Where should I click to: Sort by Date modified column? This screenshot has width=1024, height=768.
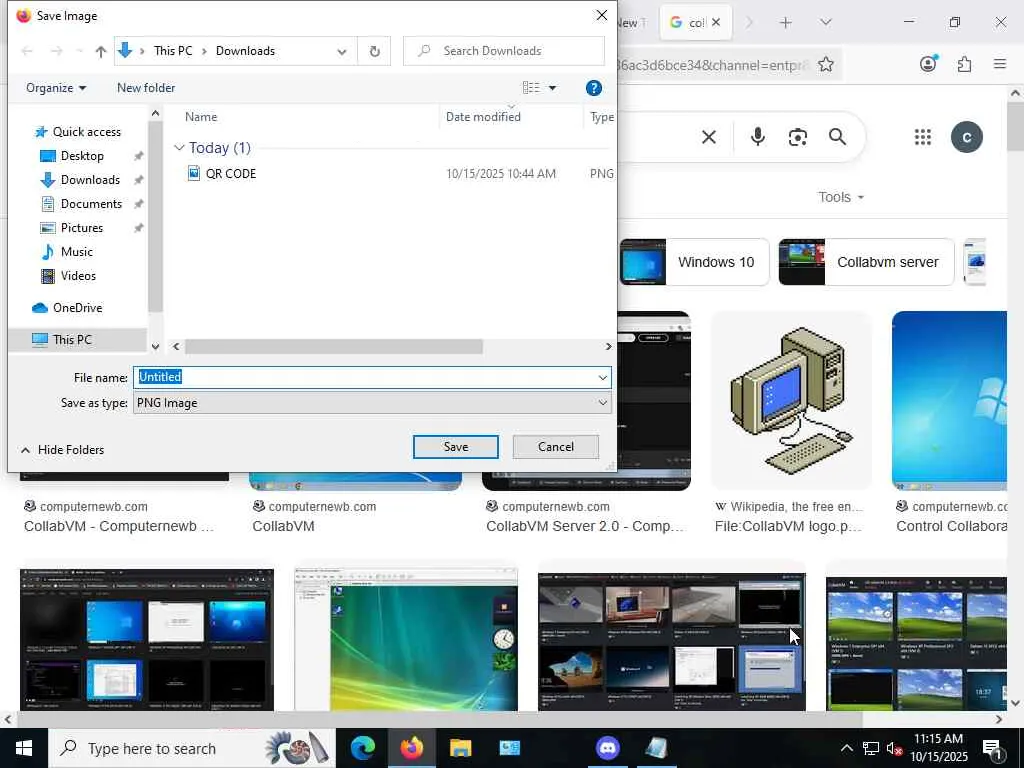coord(483,117)
